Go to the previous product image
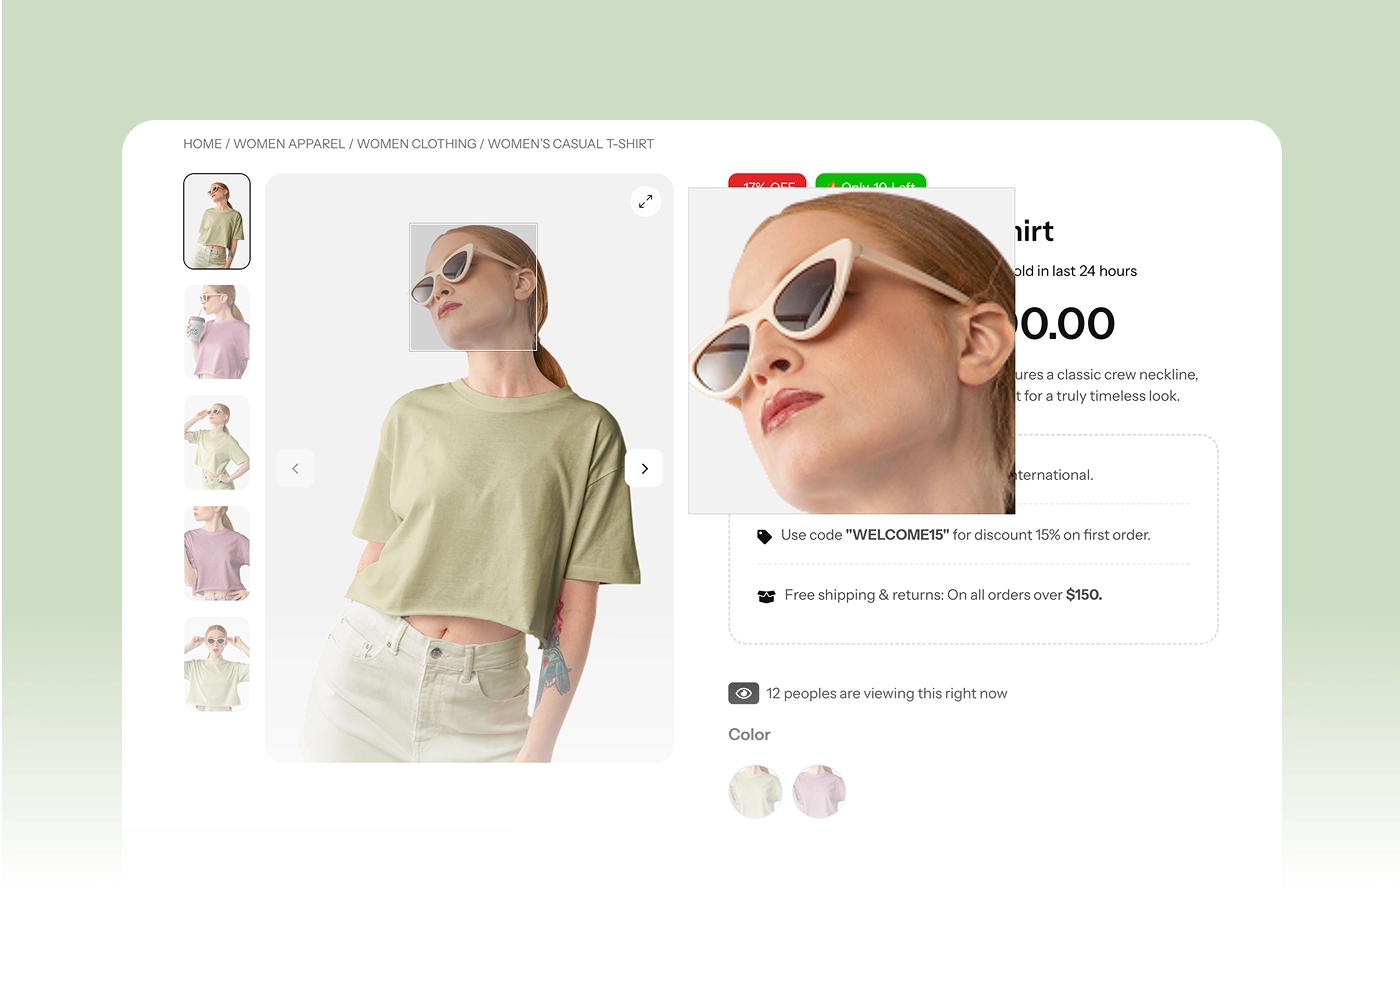 (295, 468)
